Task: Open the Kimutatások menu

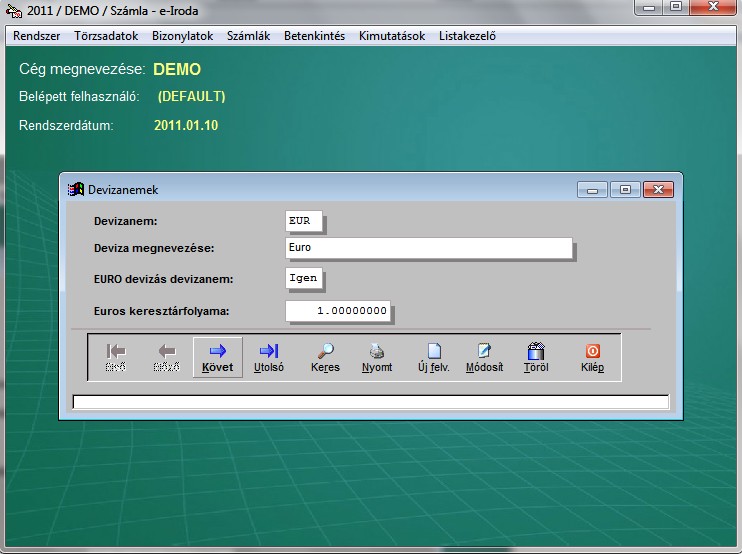Action: click(392, 36)
